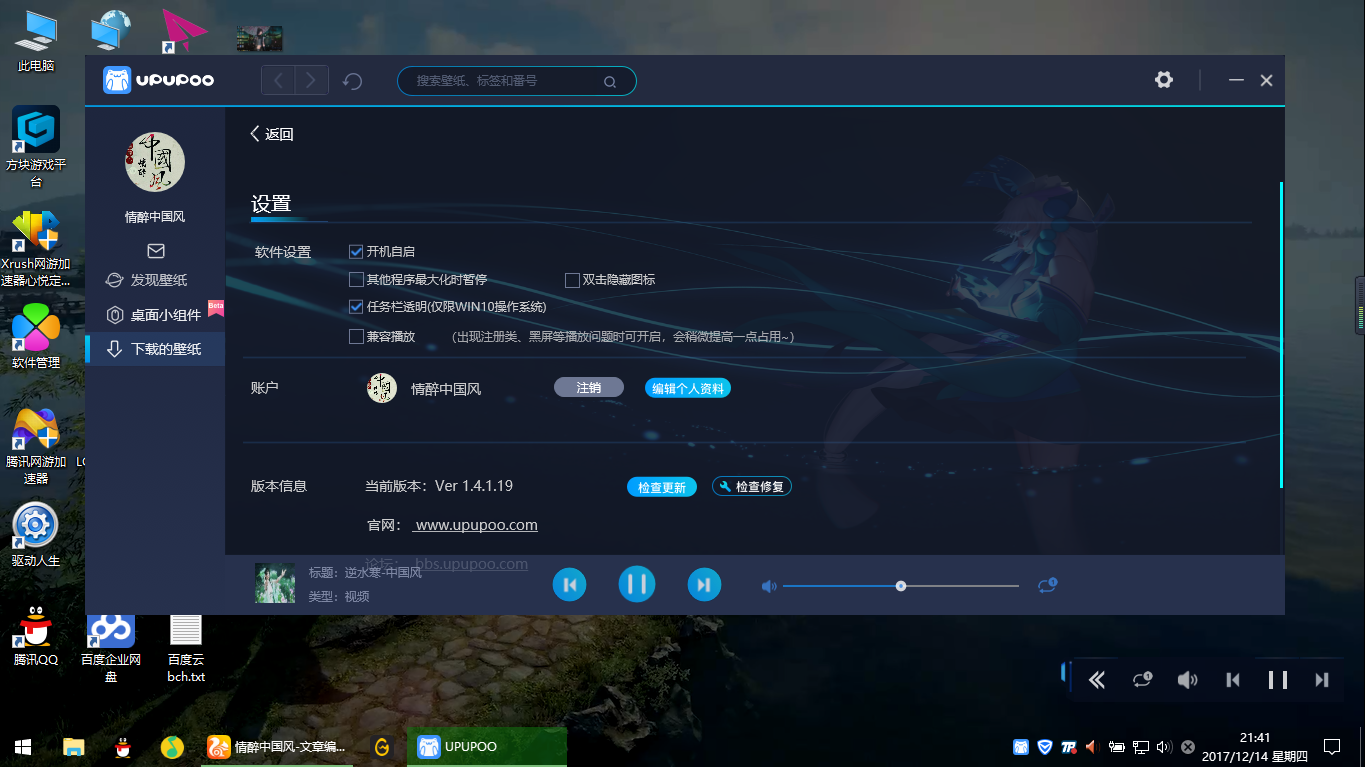Click the 逆水寒 wallpaper thumbnail in player bar
This screenshot has height=767, width=1365.
coord(275,584)
